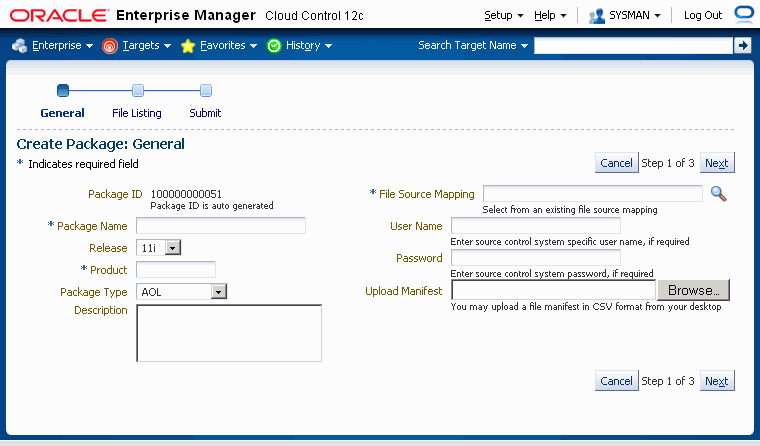Focus the File Source Mapping field
The height and width of the screenshot is (446, 760).
593,193
